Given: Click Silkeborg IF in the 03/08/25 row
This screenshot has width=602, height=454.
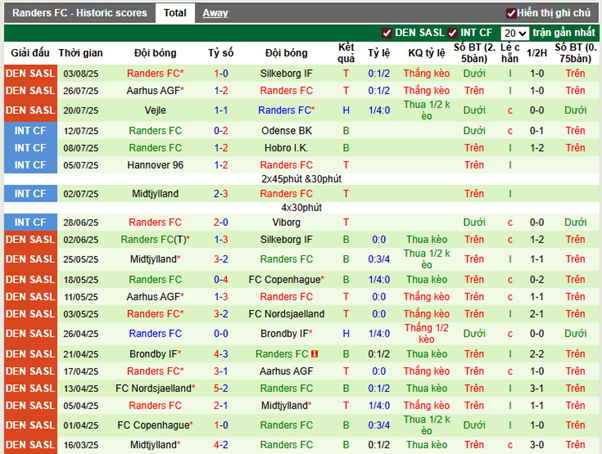Looking at the screenshot, I should pyautogui.click(x=286, y=73).
